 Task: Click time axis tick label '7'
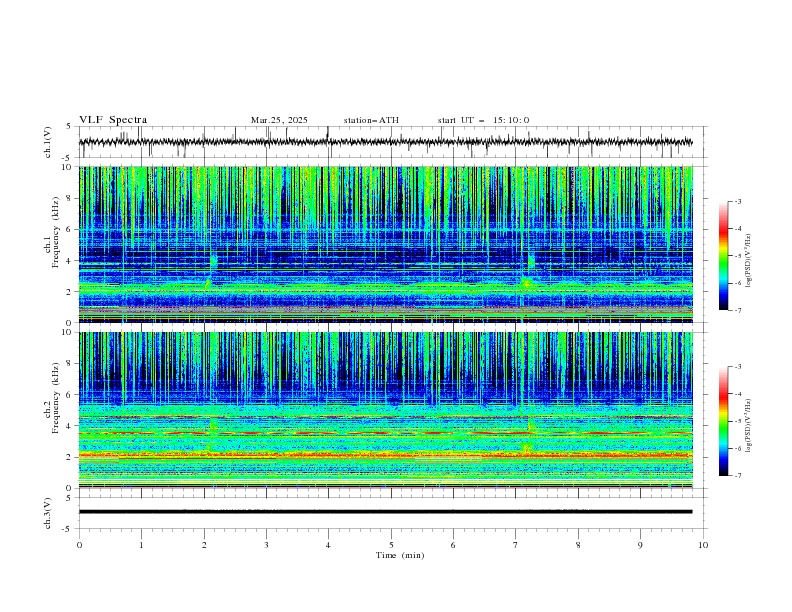point(516,545)
